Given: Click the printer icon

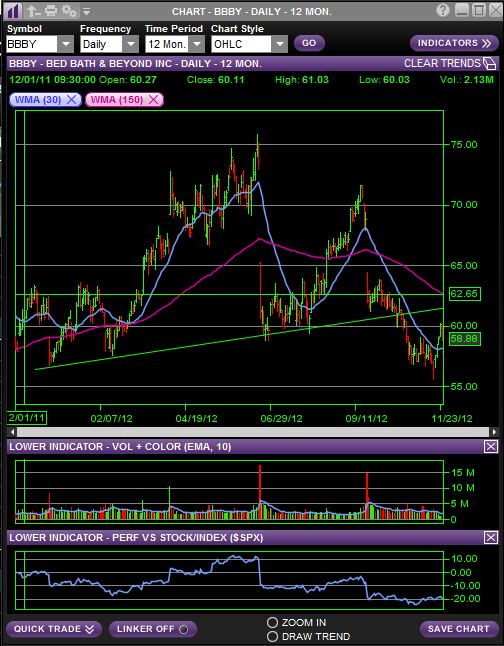Looking at the screenshot, I should [51, 11].
